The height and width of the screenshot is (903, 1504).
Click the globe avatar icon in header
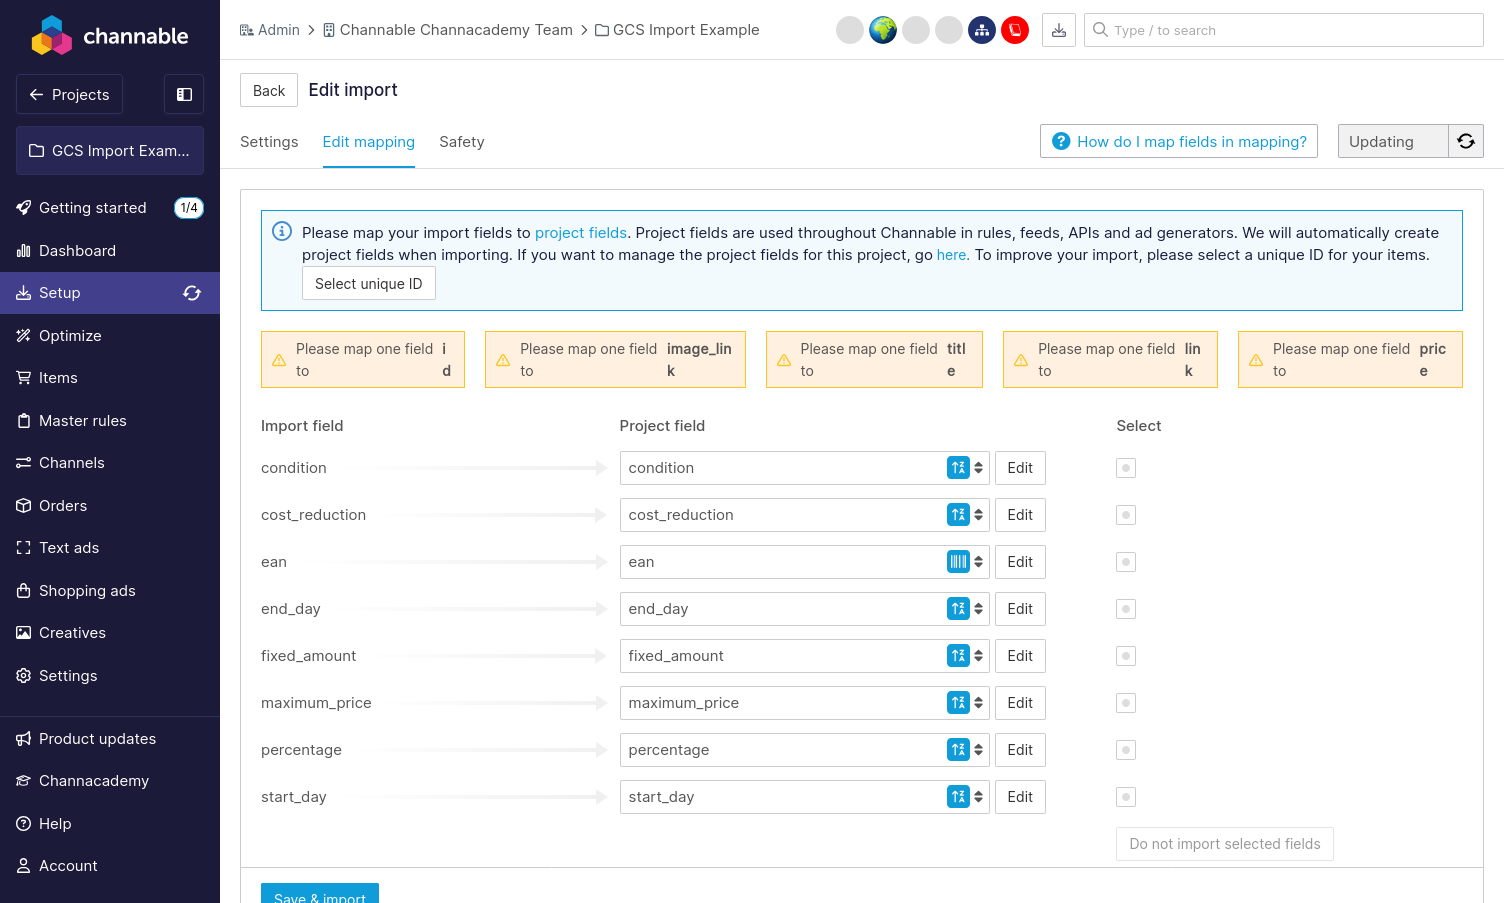point(883,30)
